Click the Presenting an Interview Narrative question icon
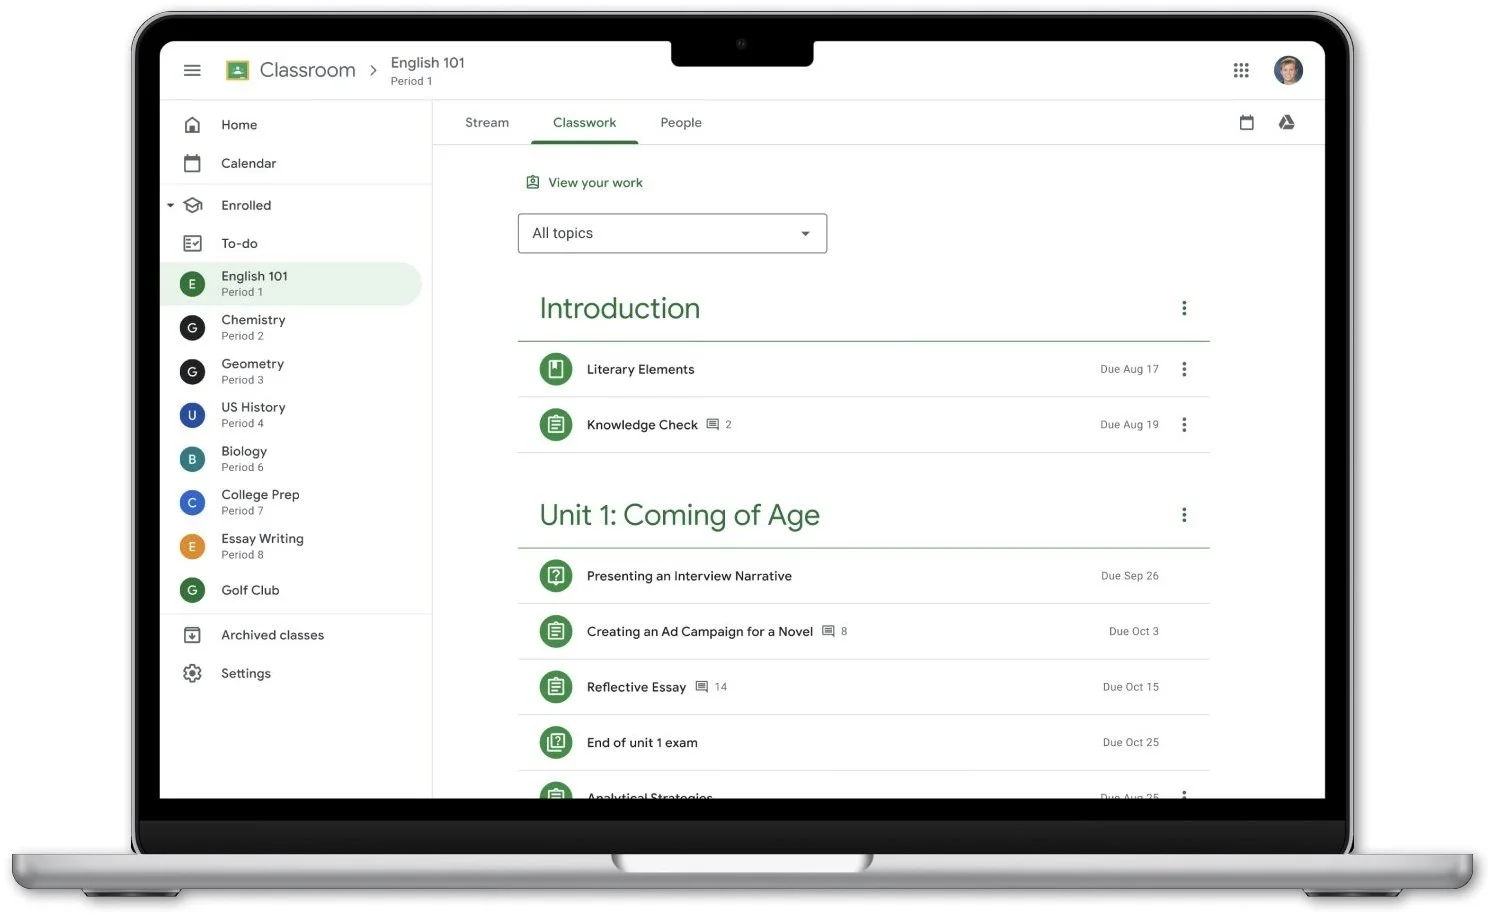This screenshot has width=1492, height=915. pyautogui.click(x=556, y=576)
